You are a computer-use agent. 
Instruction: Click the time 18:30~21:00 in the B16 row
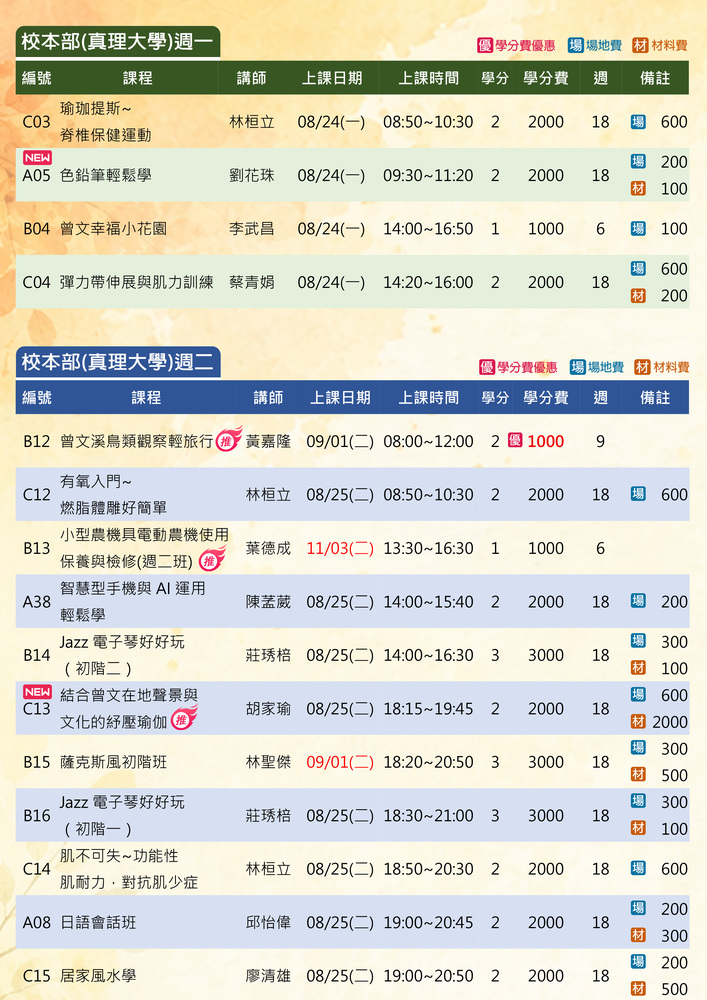428,816
